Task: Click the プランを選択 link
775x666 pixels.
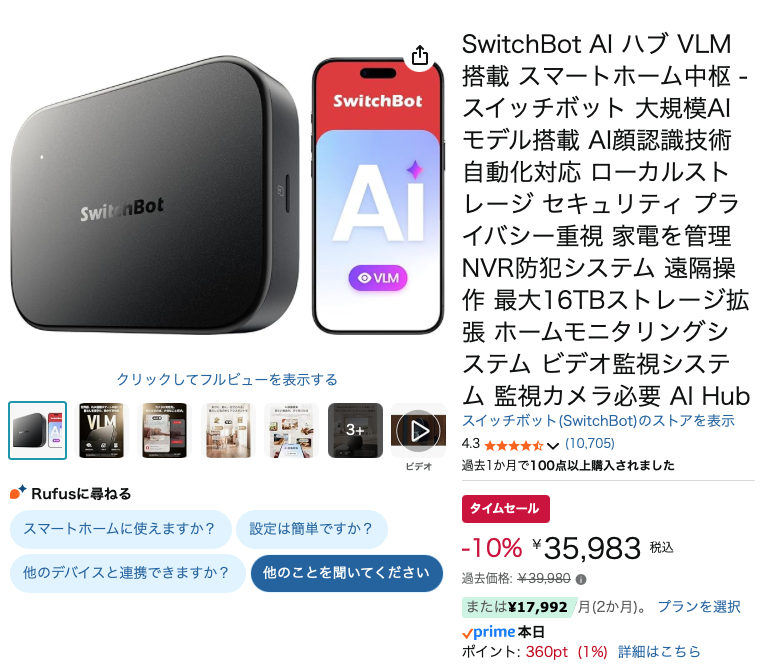Action: (x=699, y=607)
